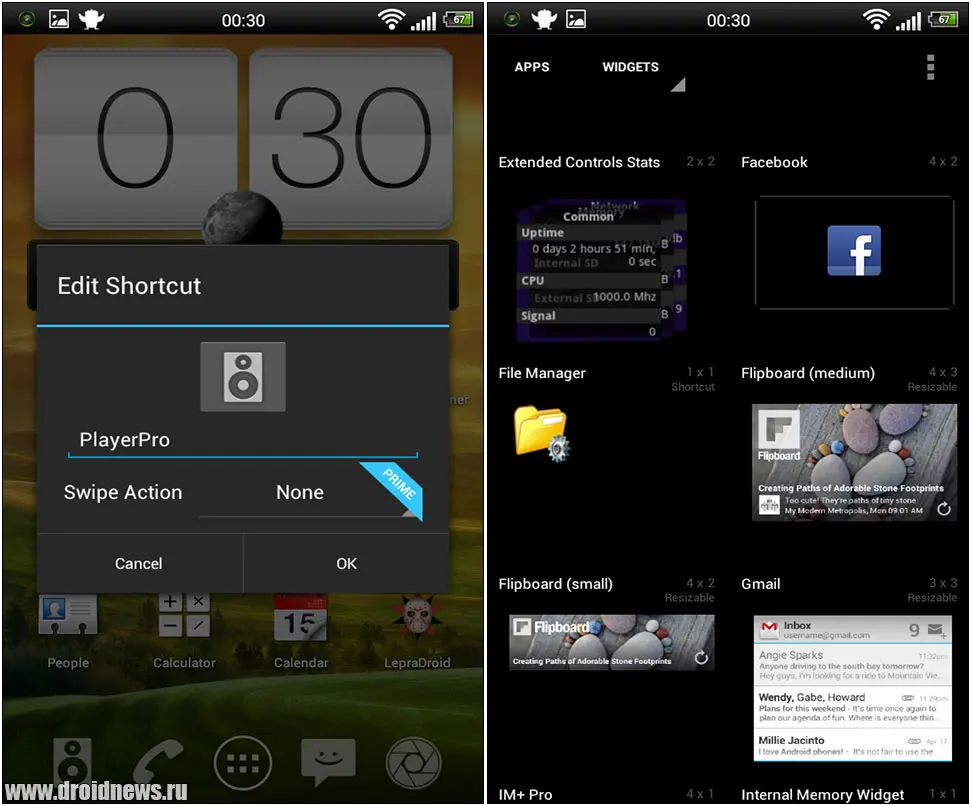
Task: Switch to the WIDGETS tab
Action: point(630,67)
